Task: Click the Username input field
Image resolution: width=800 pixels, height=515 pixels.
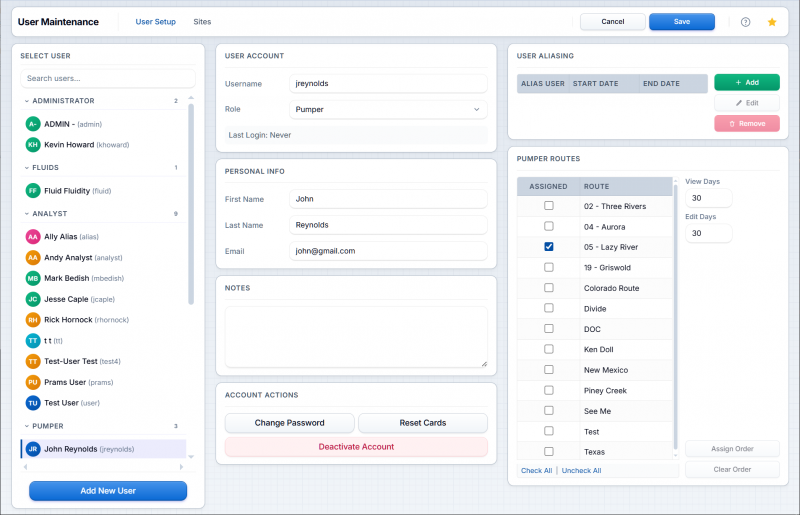Action: pyautogui.click(x=388, y=83)
